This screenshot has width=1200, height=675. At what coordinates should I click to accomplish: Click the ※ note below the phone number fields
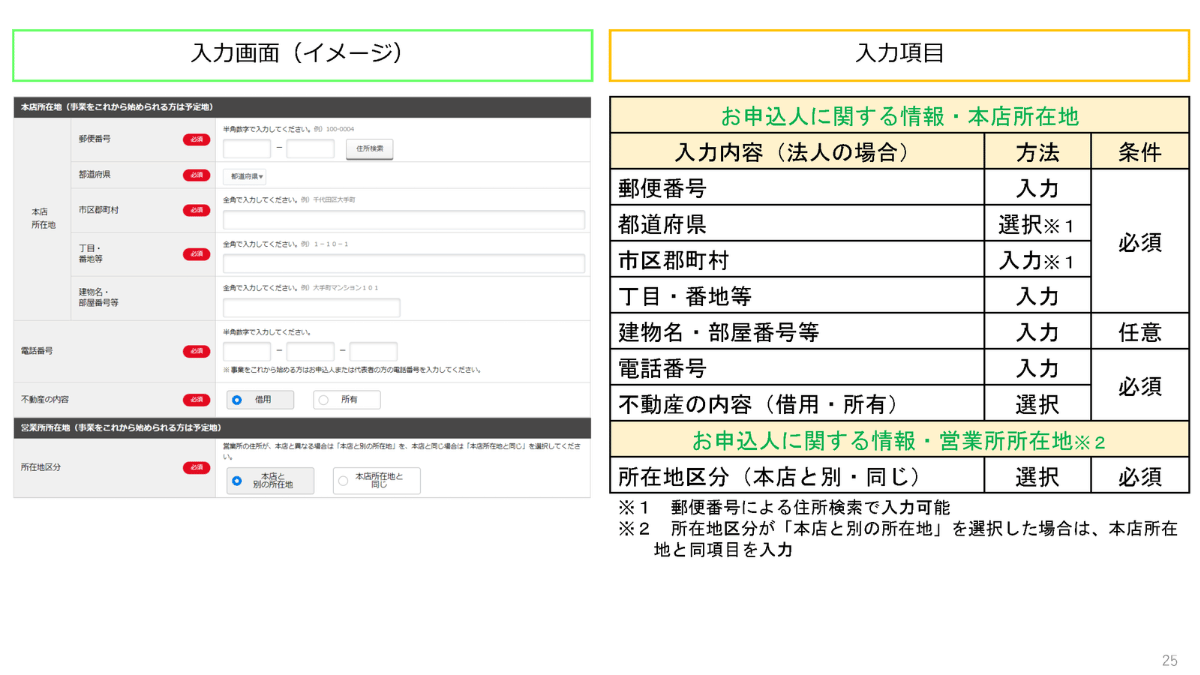point(352,370)
